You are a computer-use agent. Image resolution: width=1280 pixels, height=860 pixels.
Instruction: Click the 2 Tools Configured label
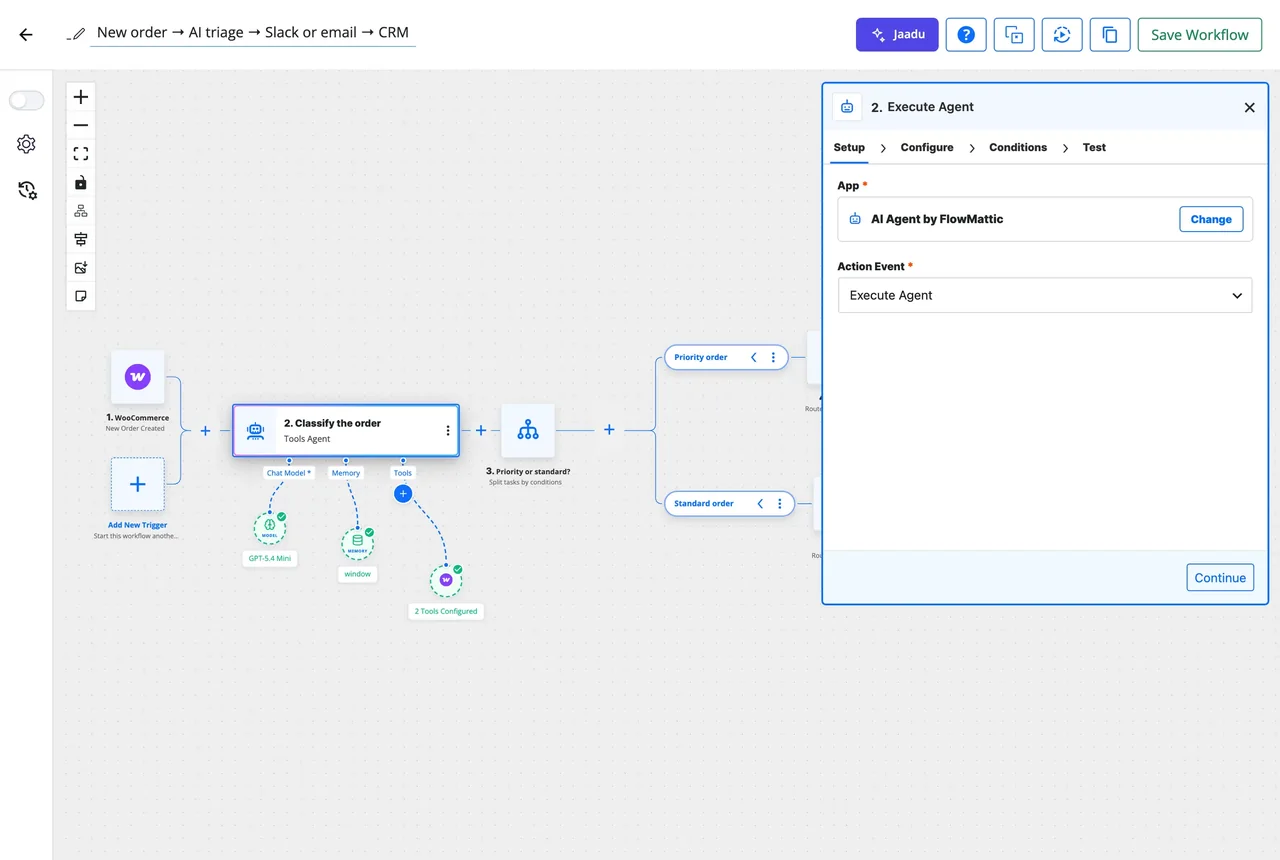(446, 611)
